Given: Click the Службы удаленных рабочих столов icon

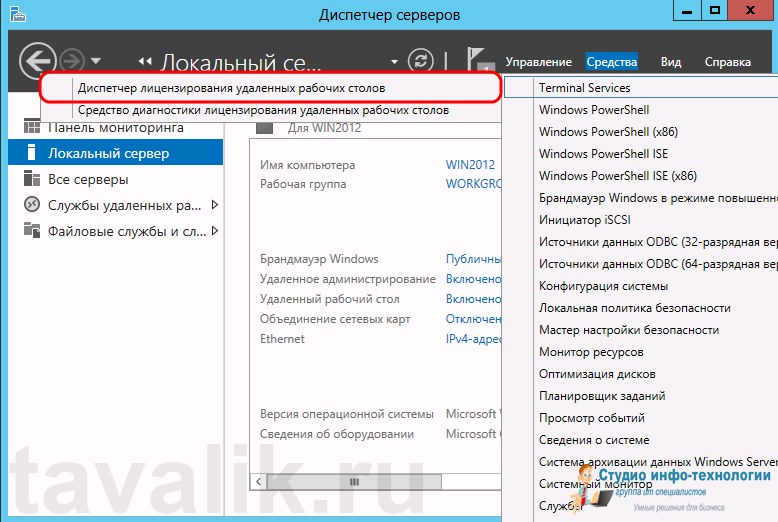Looking at the screenshot, I should click(x=32, y=206).
